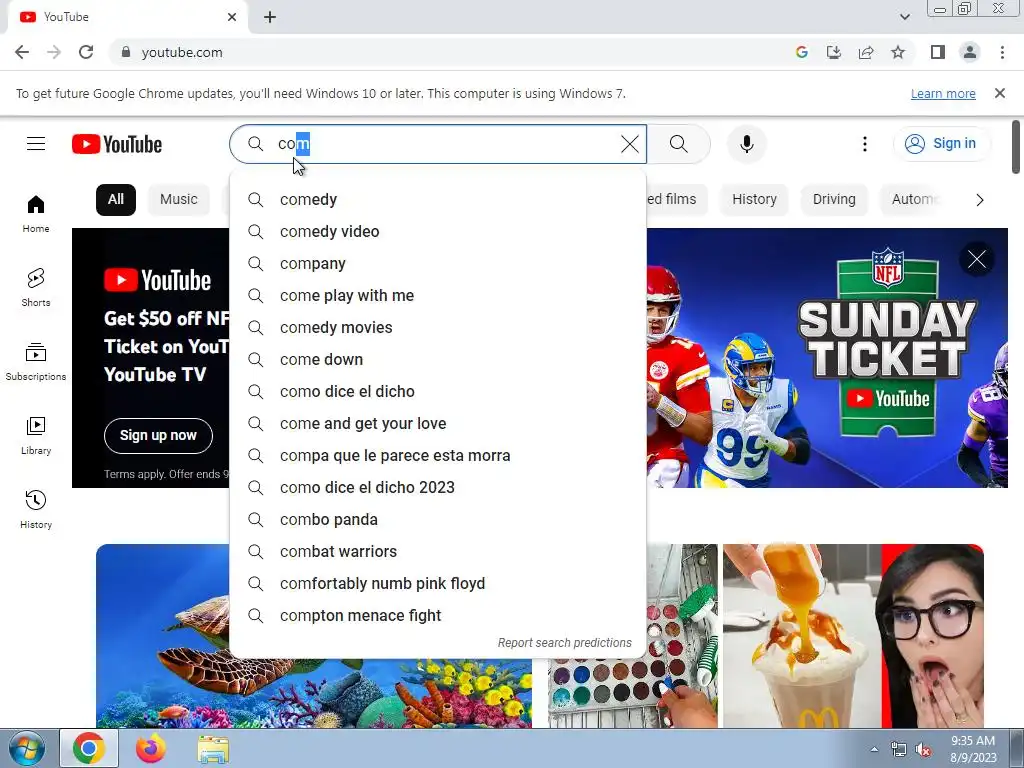Choose the 'come down' suggestion
The width and height of the screenshot is (1024, 768).
(x=438, y=360)
